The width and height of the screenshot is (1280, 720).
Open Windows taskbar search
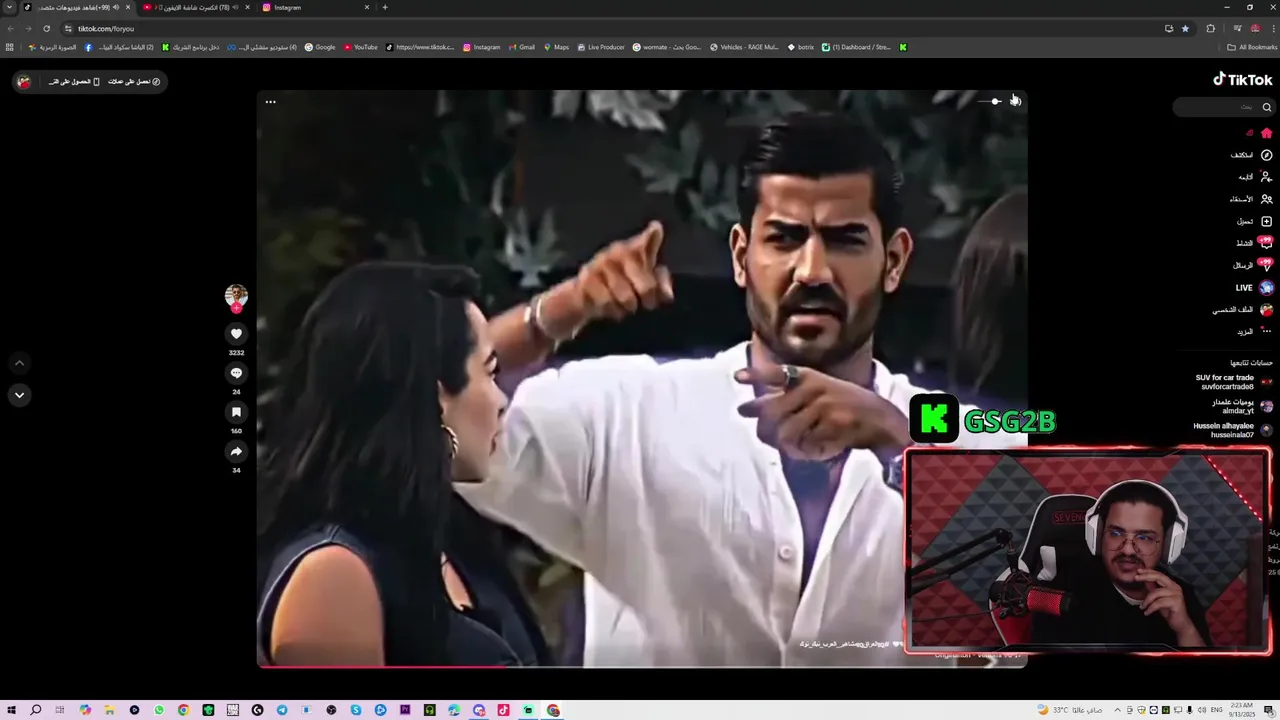pos(36,710)
